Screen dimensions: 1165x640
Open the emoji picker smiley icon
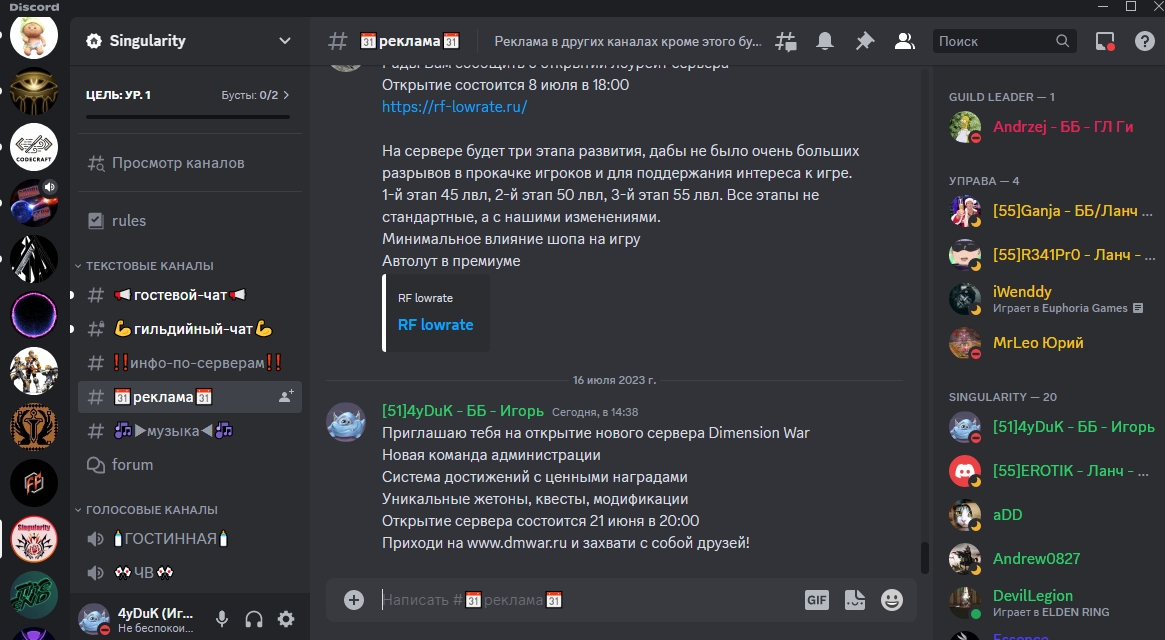(x=892, y=600)
